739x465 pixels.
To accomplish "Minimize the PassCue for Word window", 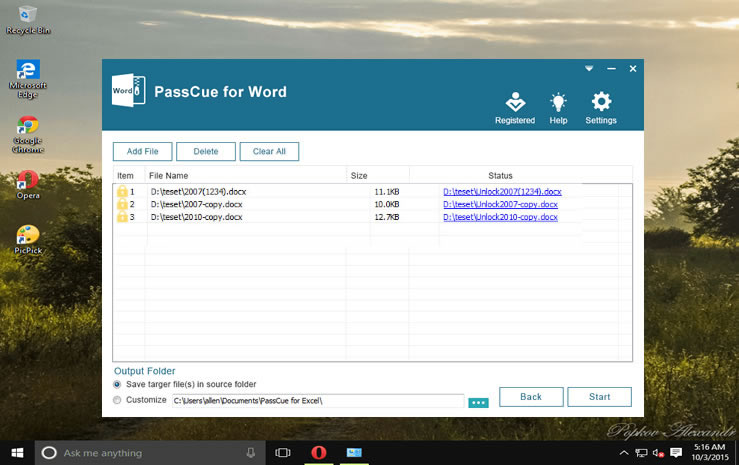I will pyautogui.click(x=611, y=69).
